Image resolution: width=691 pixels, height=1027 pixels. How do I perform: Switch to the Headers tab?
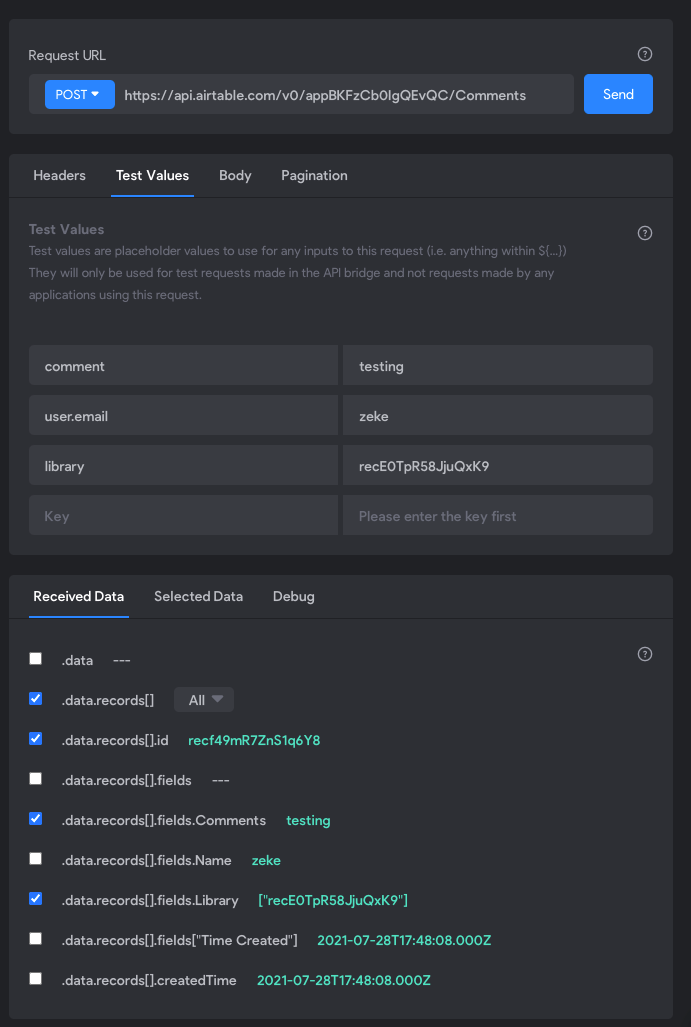60,176
